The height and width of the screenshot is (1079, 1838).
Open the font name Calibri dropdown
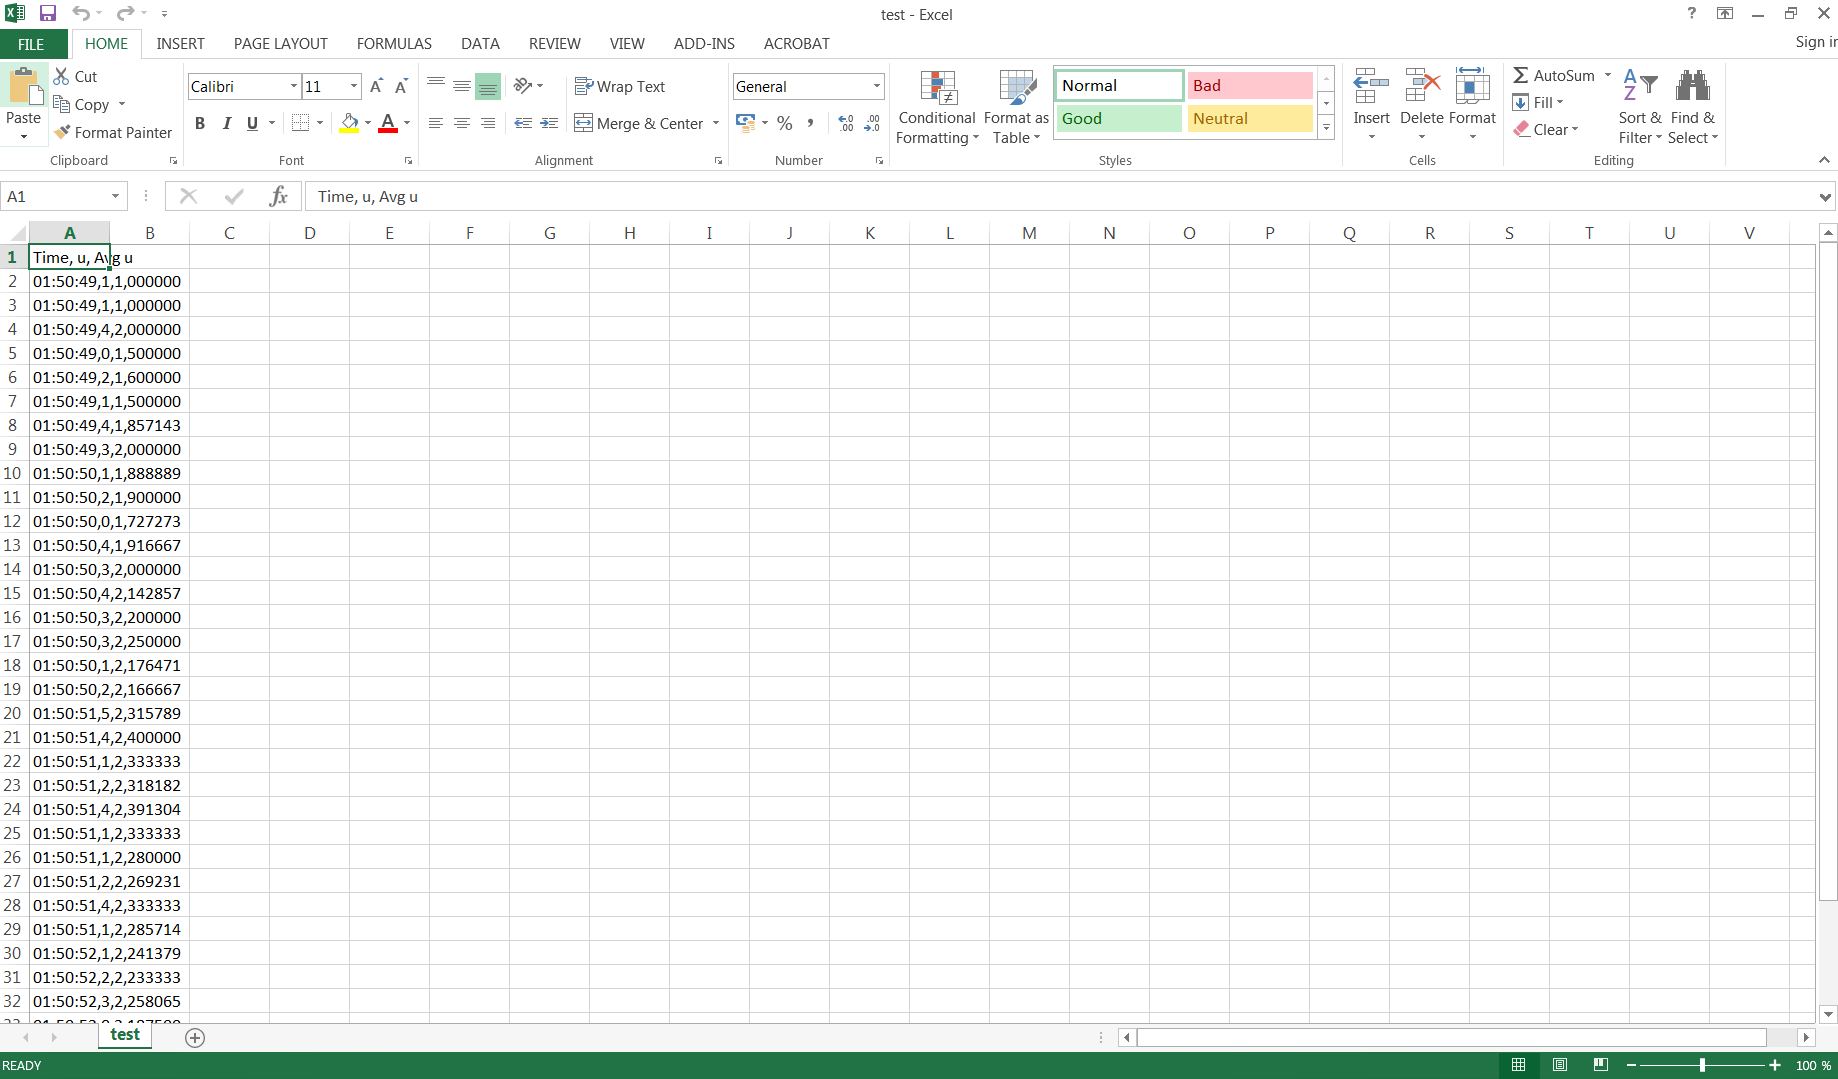tap(294, 86)
